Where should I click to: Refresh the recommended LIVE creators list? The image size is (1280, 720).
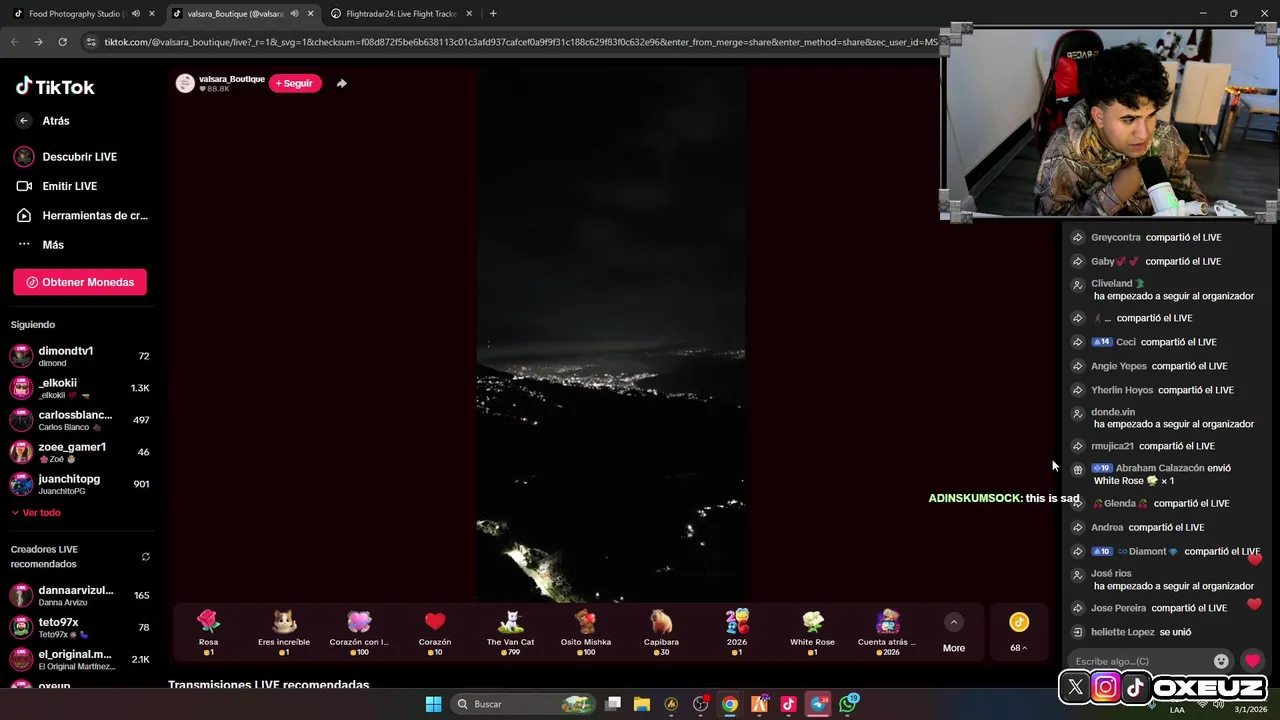(146, 557)
